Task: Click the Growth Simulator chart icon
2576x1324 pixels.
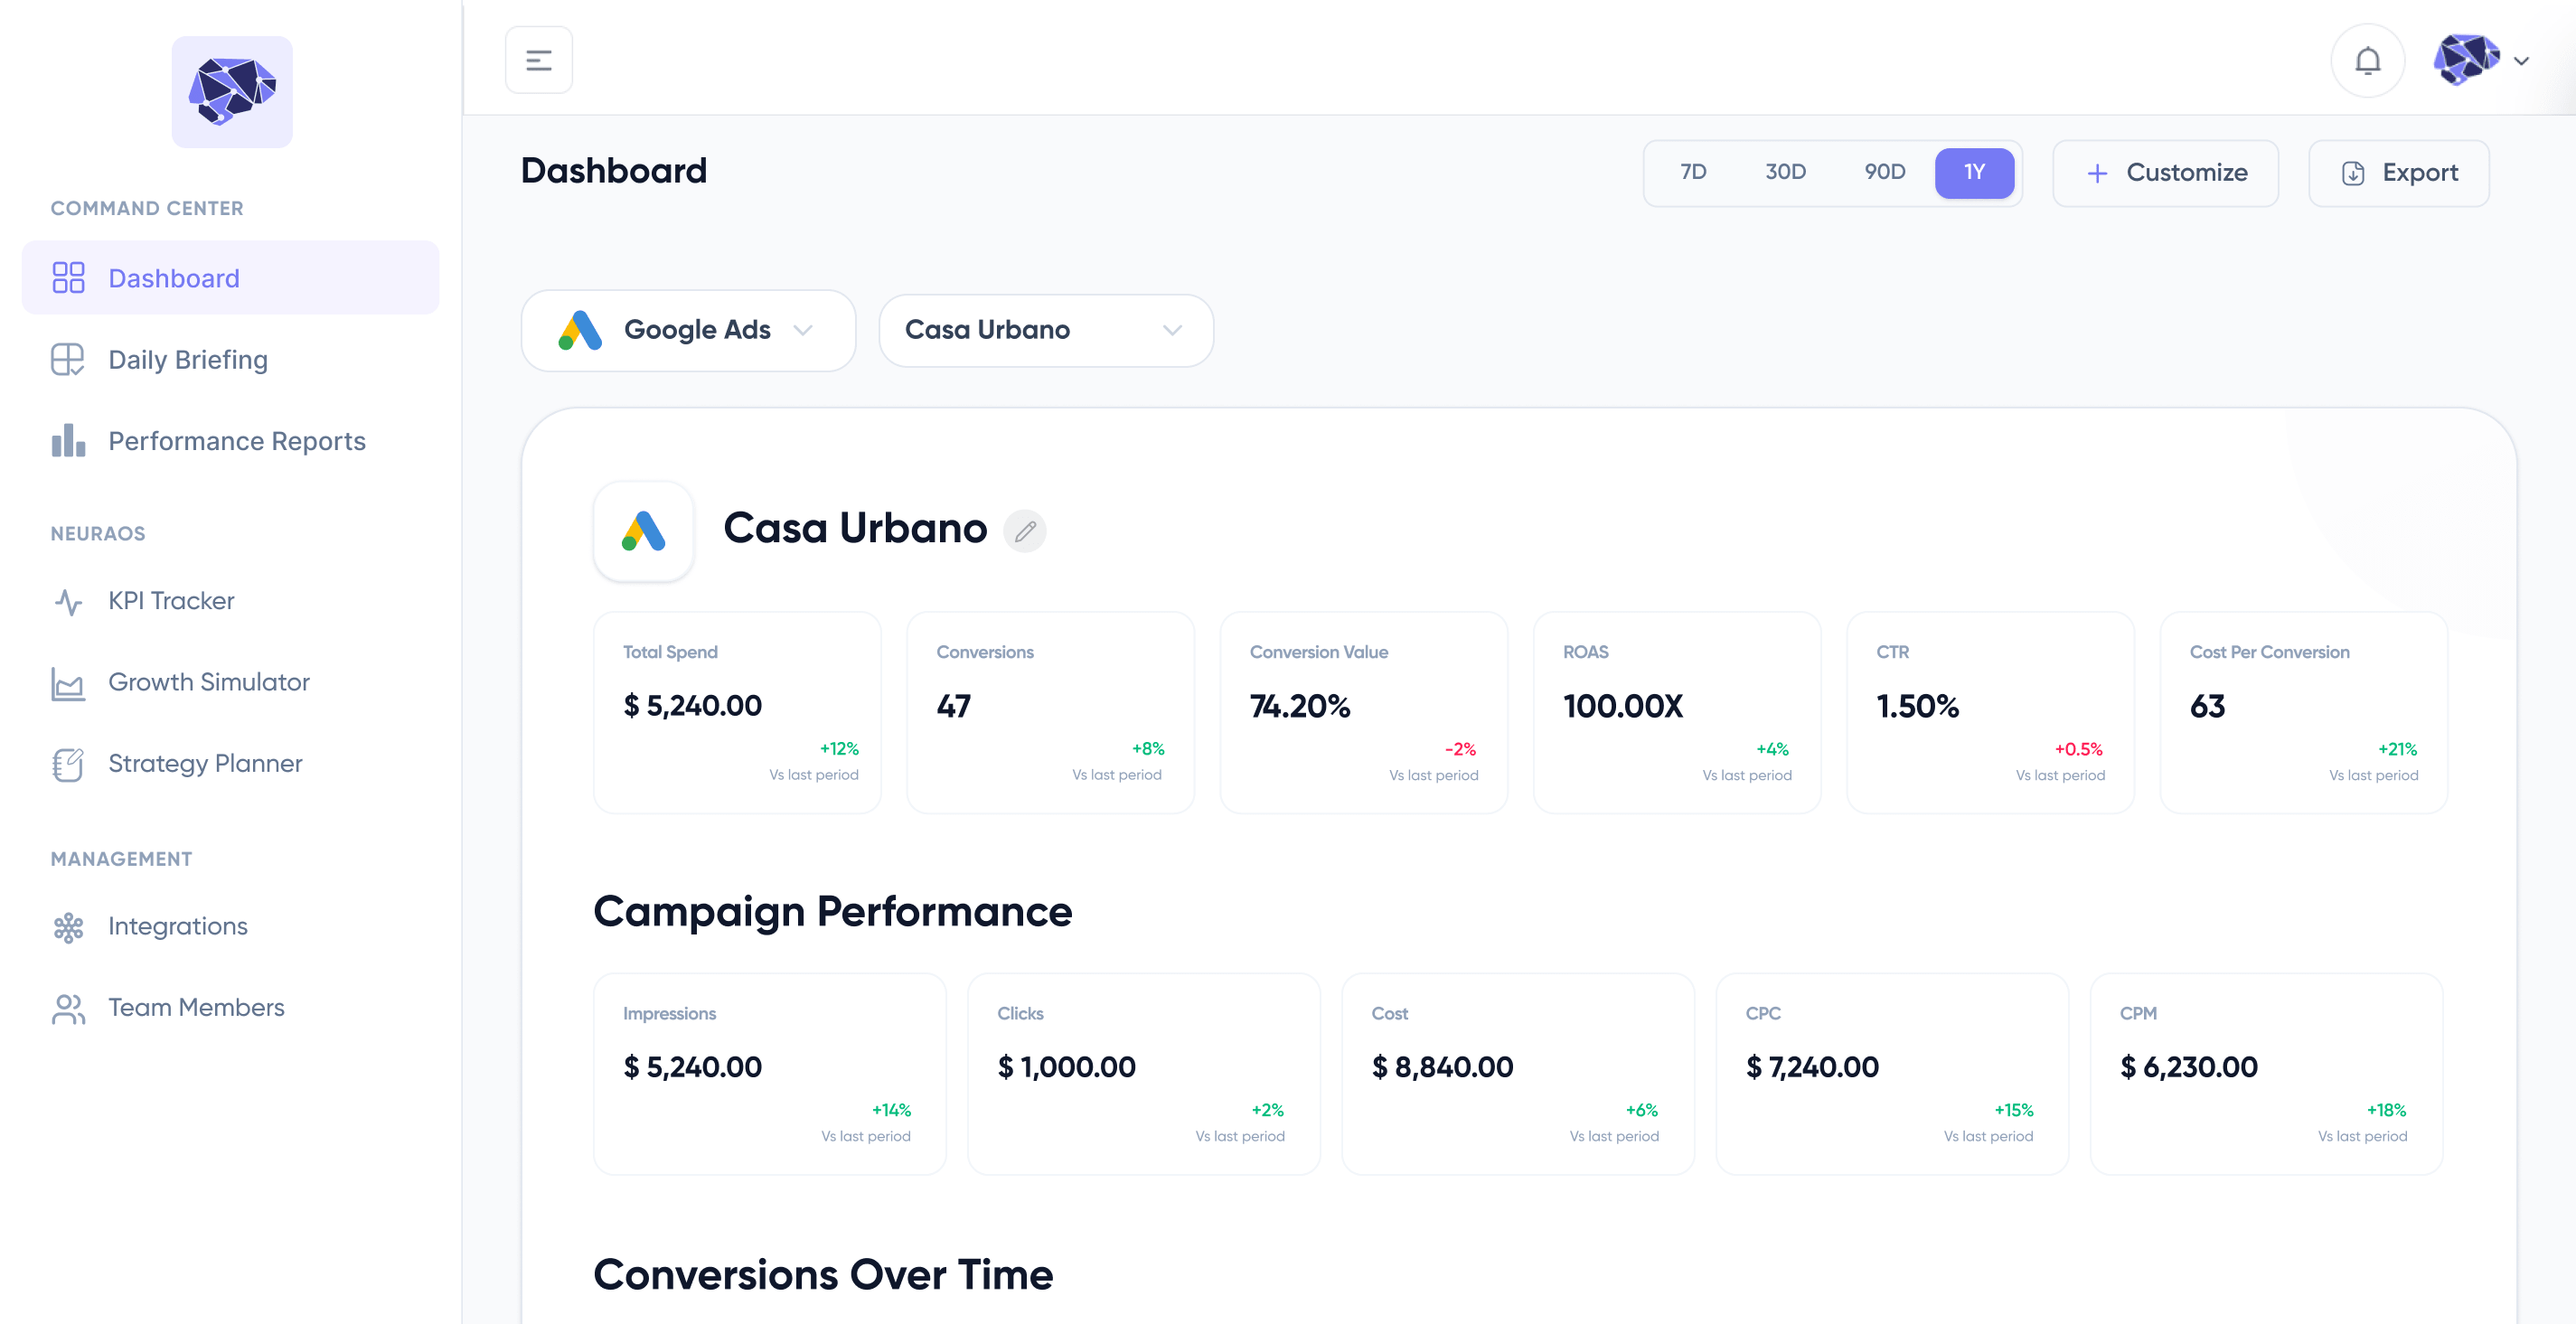Action: coord(68,683)
